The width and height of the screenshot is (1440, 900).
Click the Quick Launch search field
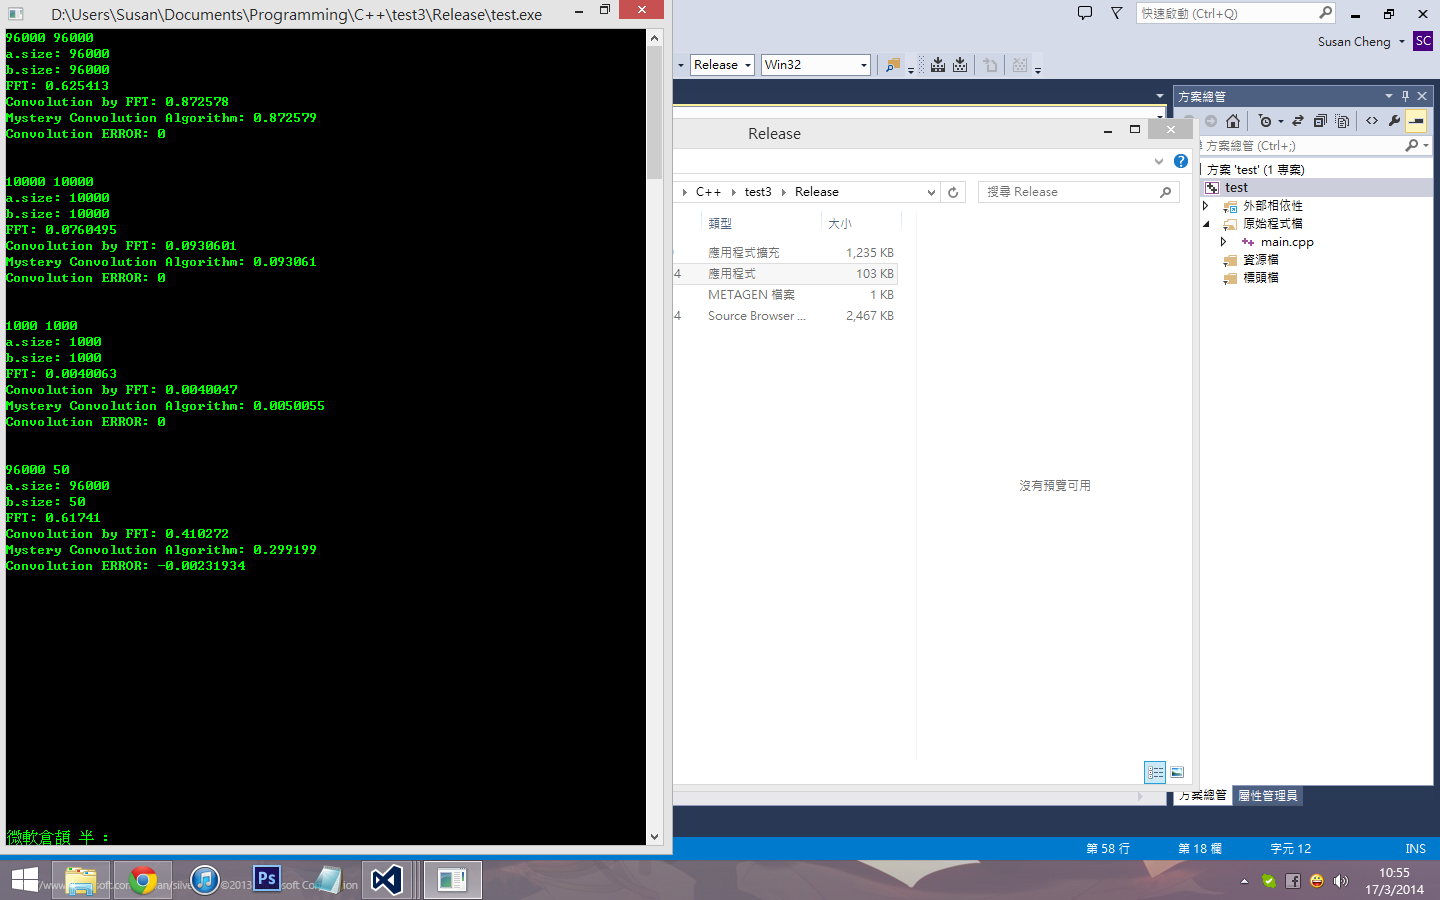[x=1228, y=13]
